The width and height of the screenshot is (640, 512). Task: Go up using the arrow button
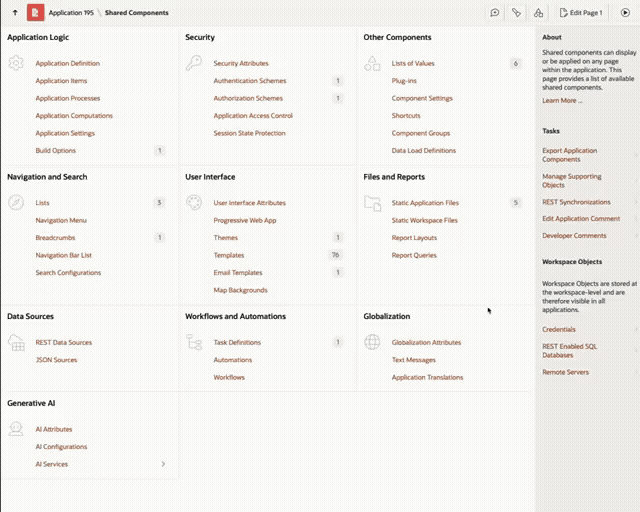click(x=15, y=13)
